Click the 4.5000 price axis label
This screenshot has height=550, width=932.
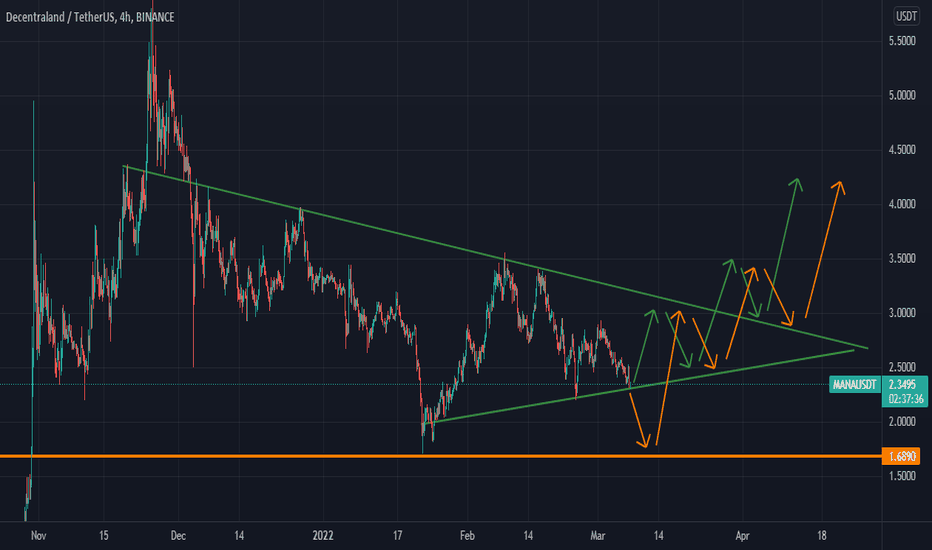902,150
